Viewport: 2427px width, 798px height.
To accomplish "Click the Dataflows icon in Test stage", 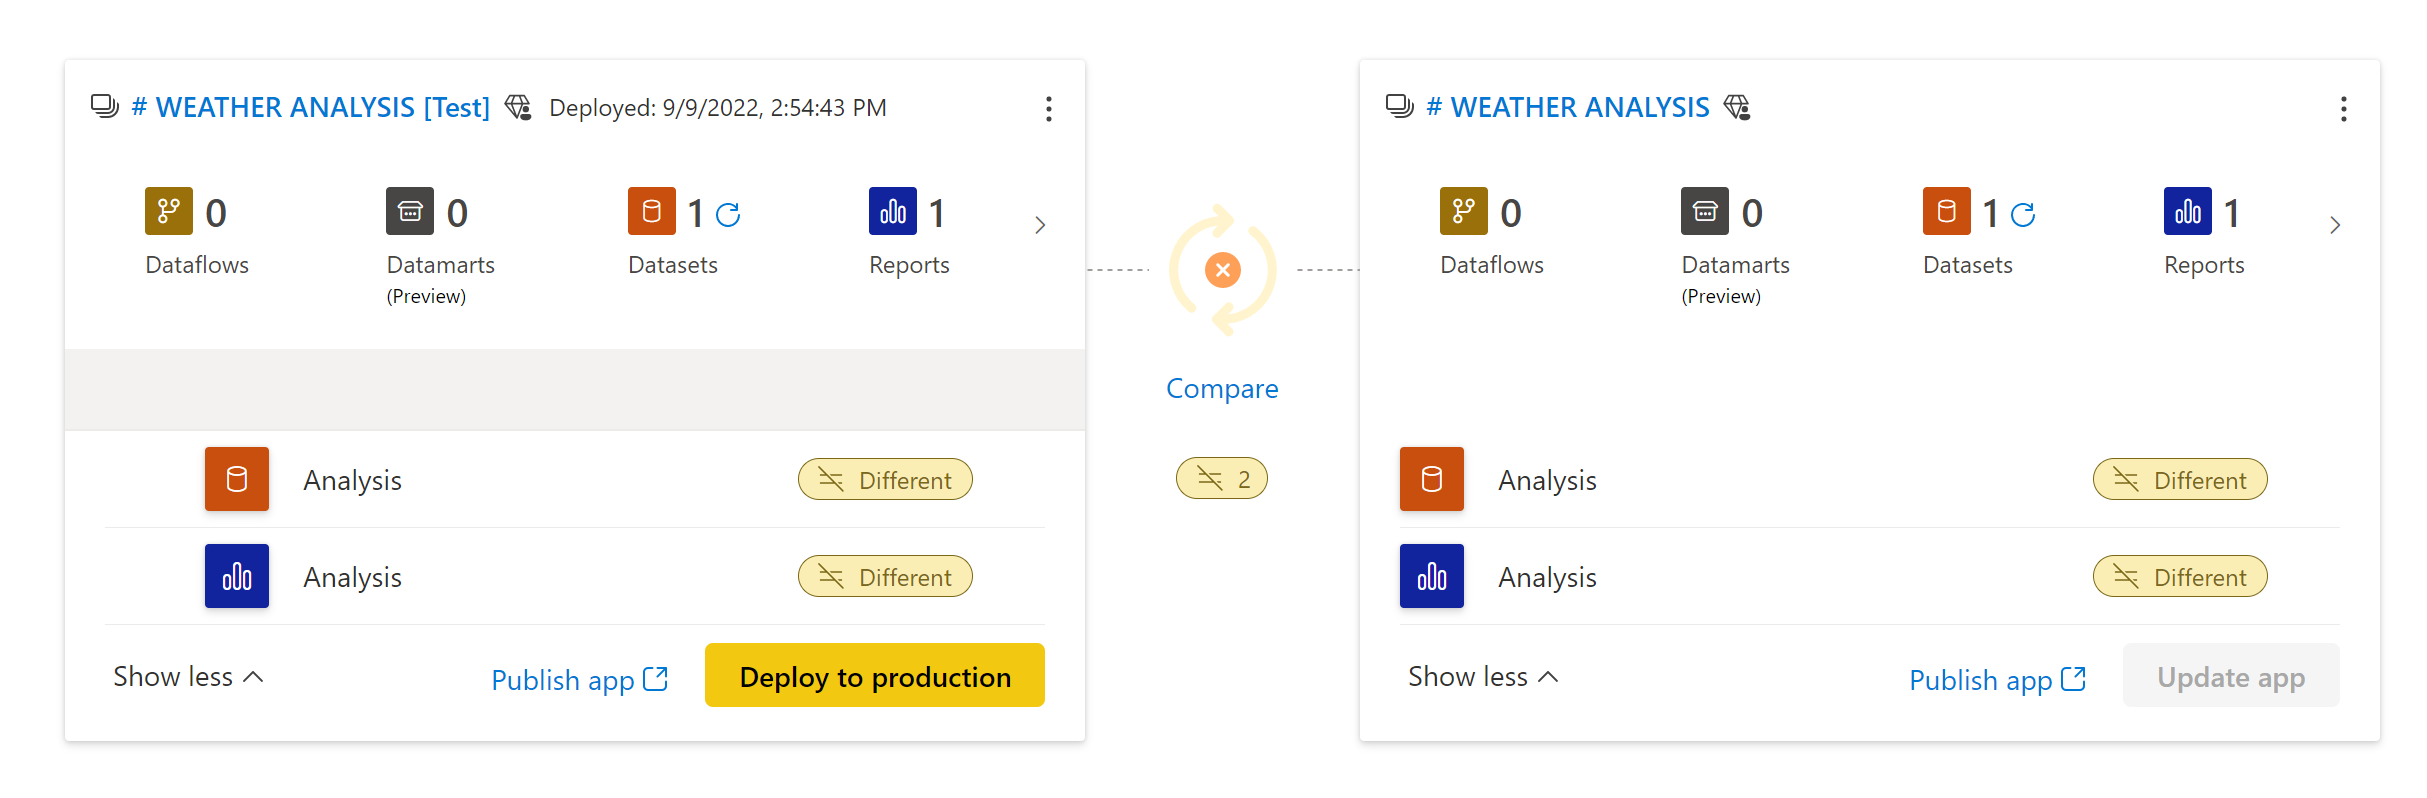I will [168, 211].
